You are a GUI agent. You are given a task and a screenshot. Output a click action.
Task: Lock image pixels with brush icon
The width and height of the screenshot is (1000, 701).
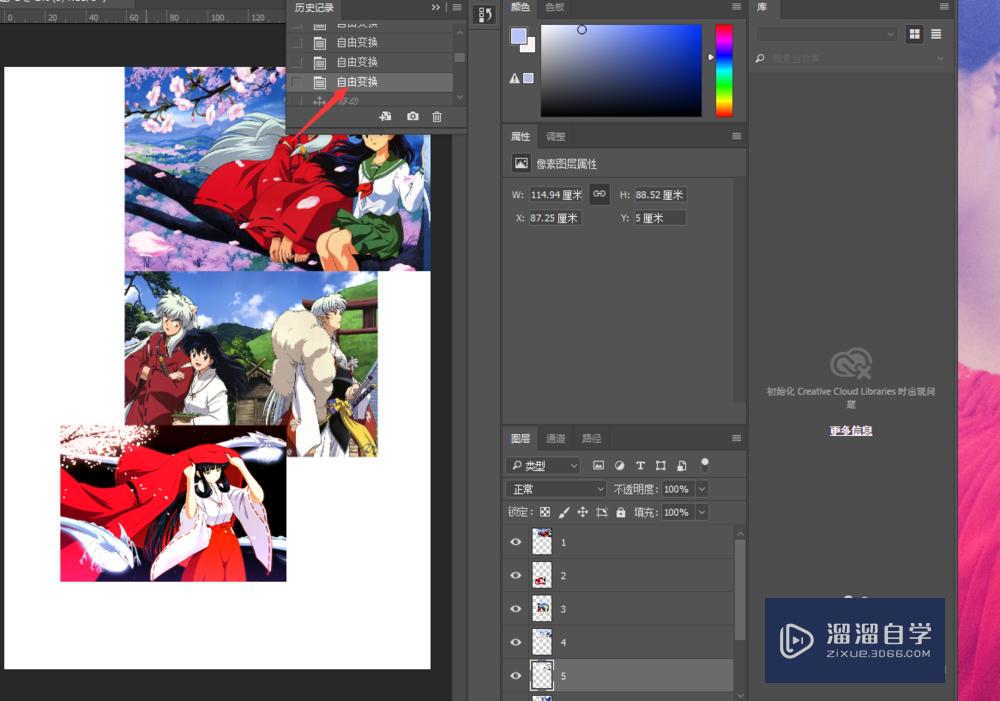(564, 512)
